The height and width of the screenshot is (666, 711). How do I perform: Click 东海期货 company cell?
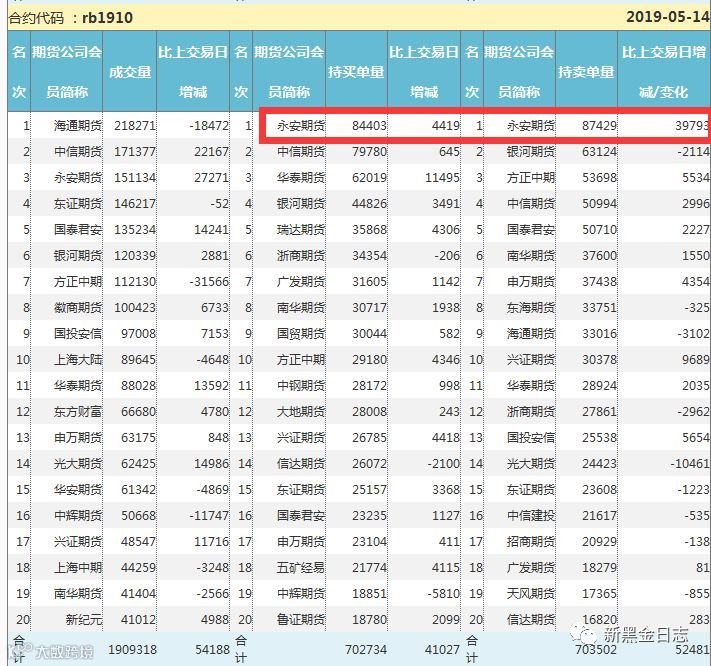click(531, 308)
